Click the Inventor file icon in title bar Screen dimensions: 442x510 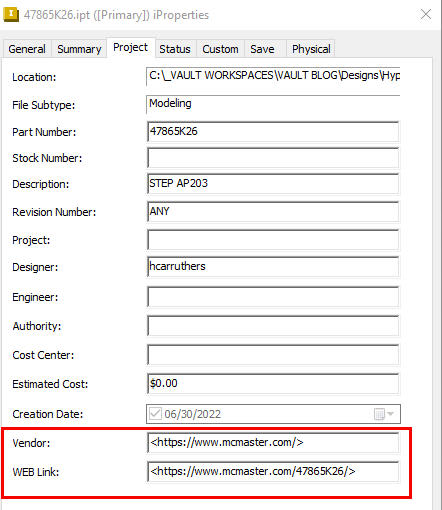[11, 15]
